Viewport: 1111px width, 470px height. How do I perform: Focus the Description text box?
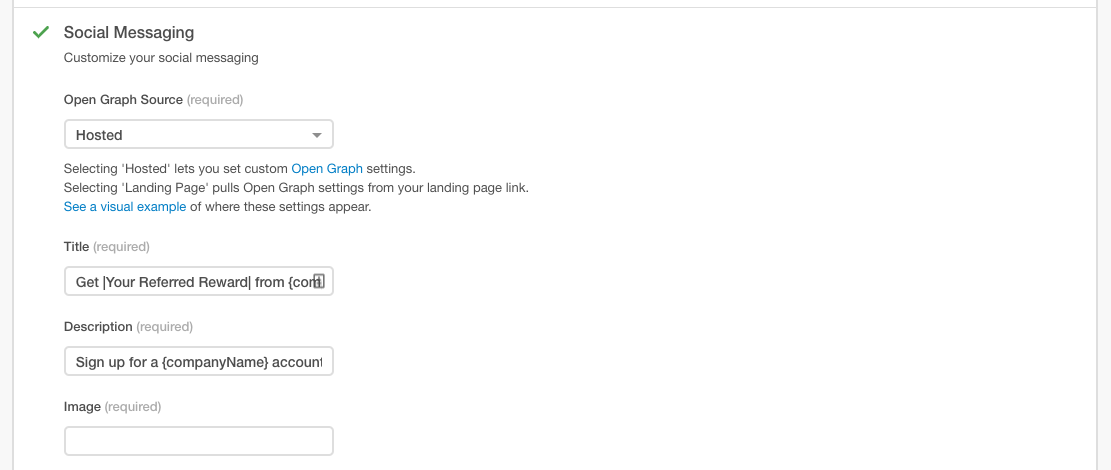click(198, 362)
